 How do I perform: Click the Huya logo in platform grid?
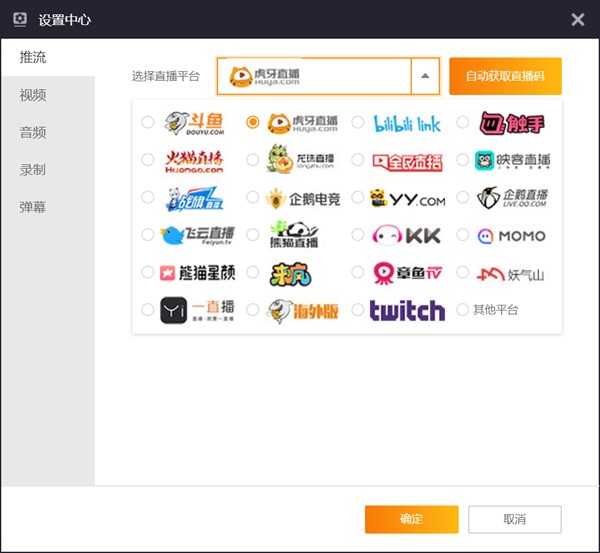(x=302, y=123)
